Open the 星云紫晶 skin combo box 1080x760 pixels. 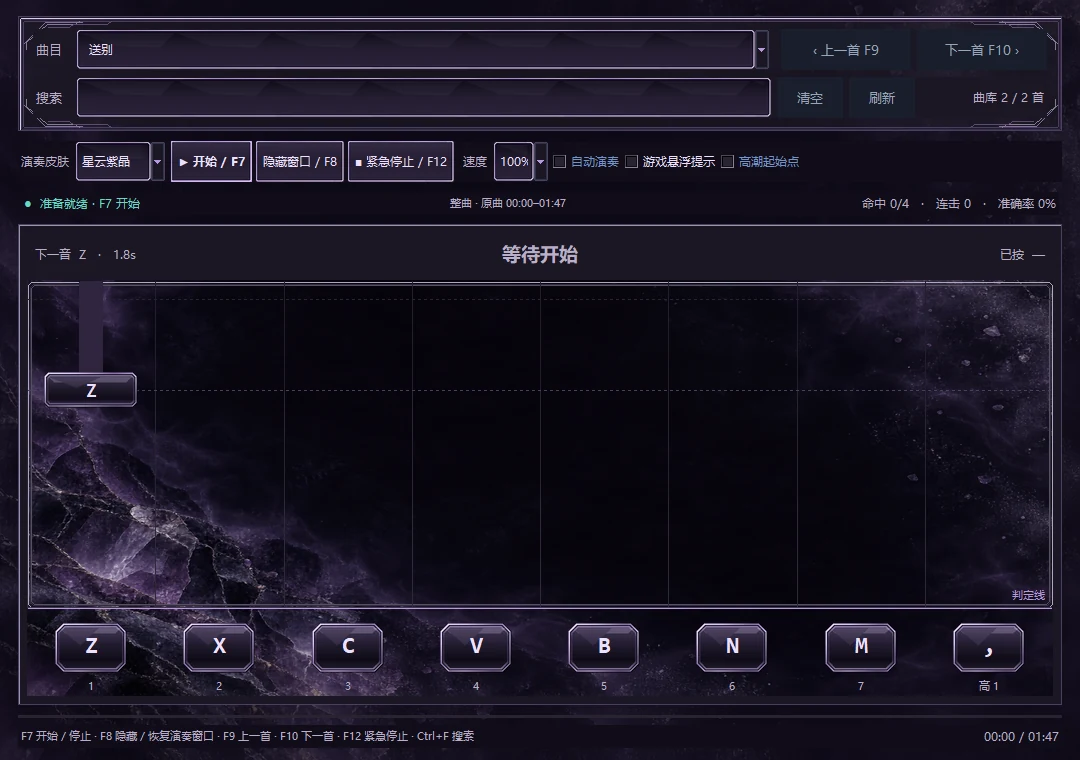point(113,162)
